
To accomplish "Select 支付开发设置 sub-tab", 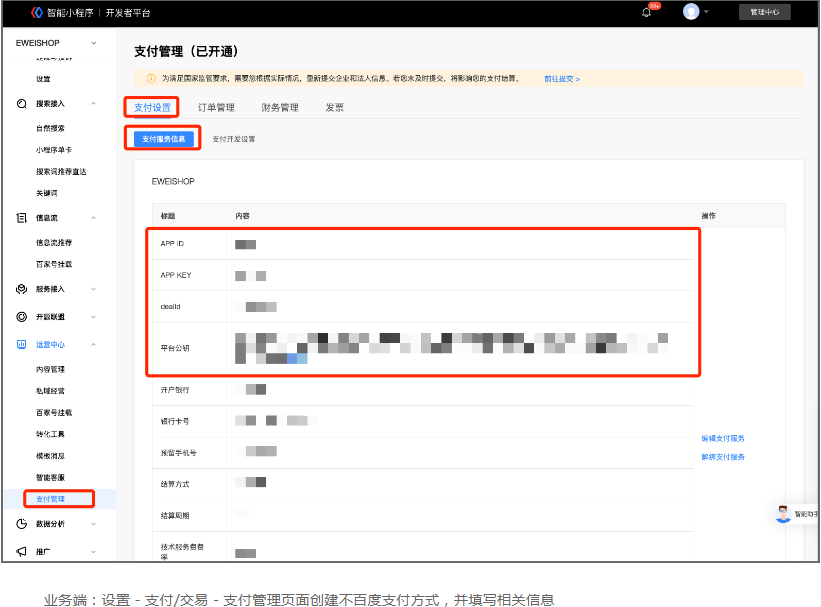I will click(x=234, y=139).
